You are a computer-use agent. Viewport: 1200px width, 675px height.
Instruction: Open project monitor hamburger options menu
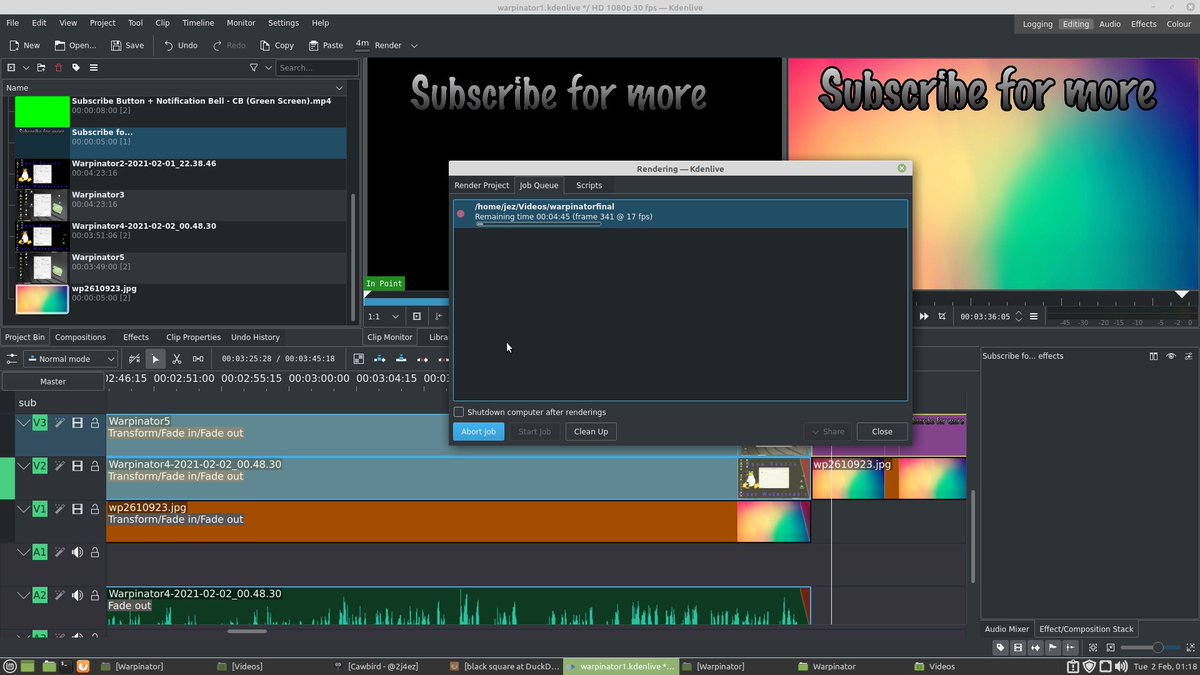tap(1034, 316)
